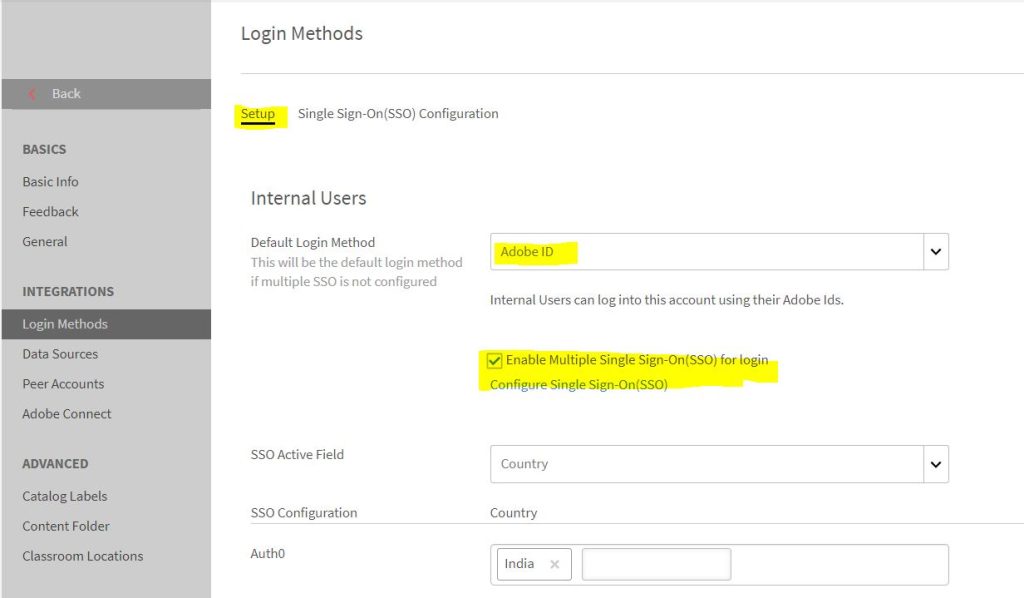Click the Auth0 input field

656,563
